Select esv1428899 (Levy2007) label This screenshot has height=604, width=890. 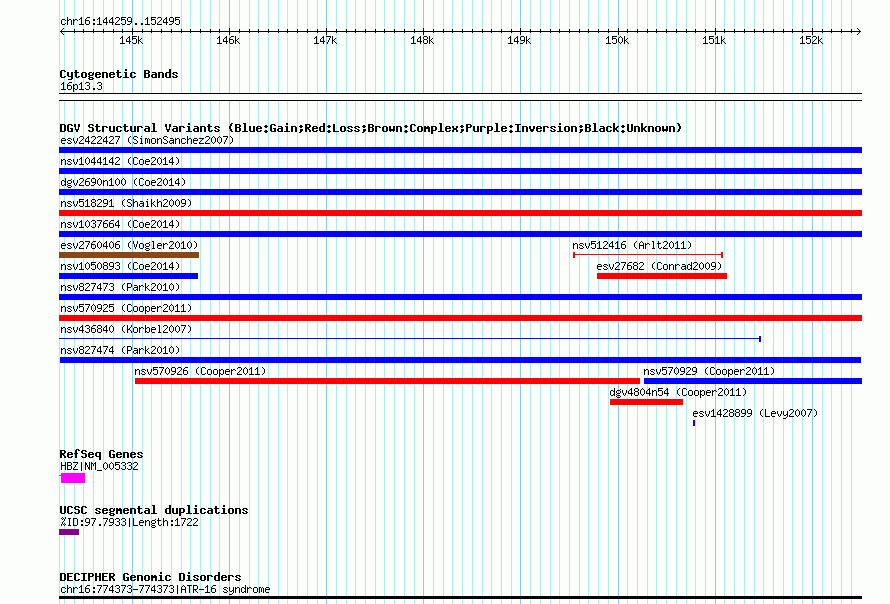(755, 413)
